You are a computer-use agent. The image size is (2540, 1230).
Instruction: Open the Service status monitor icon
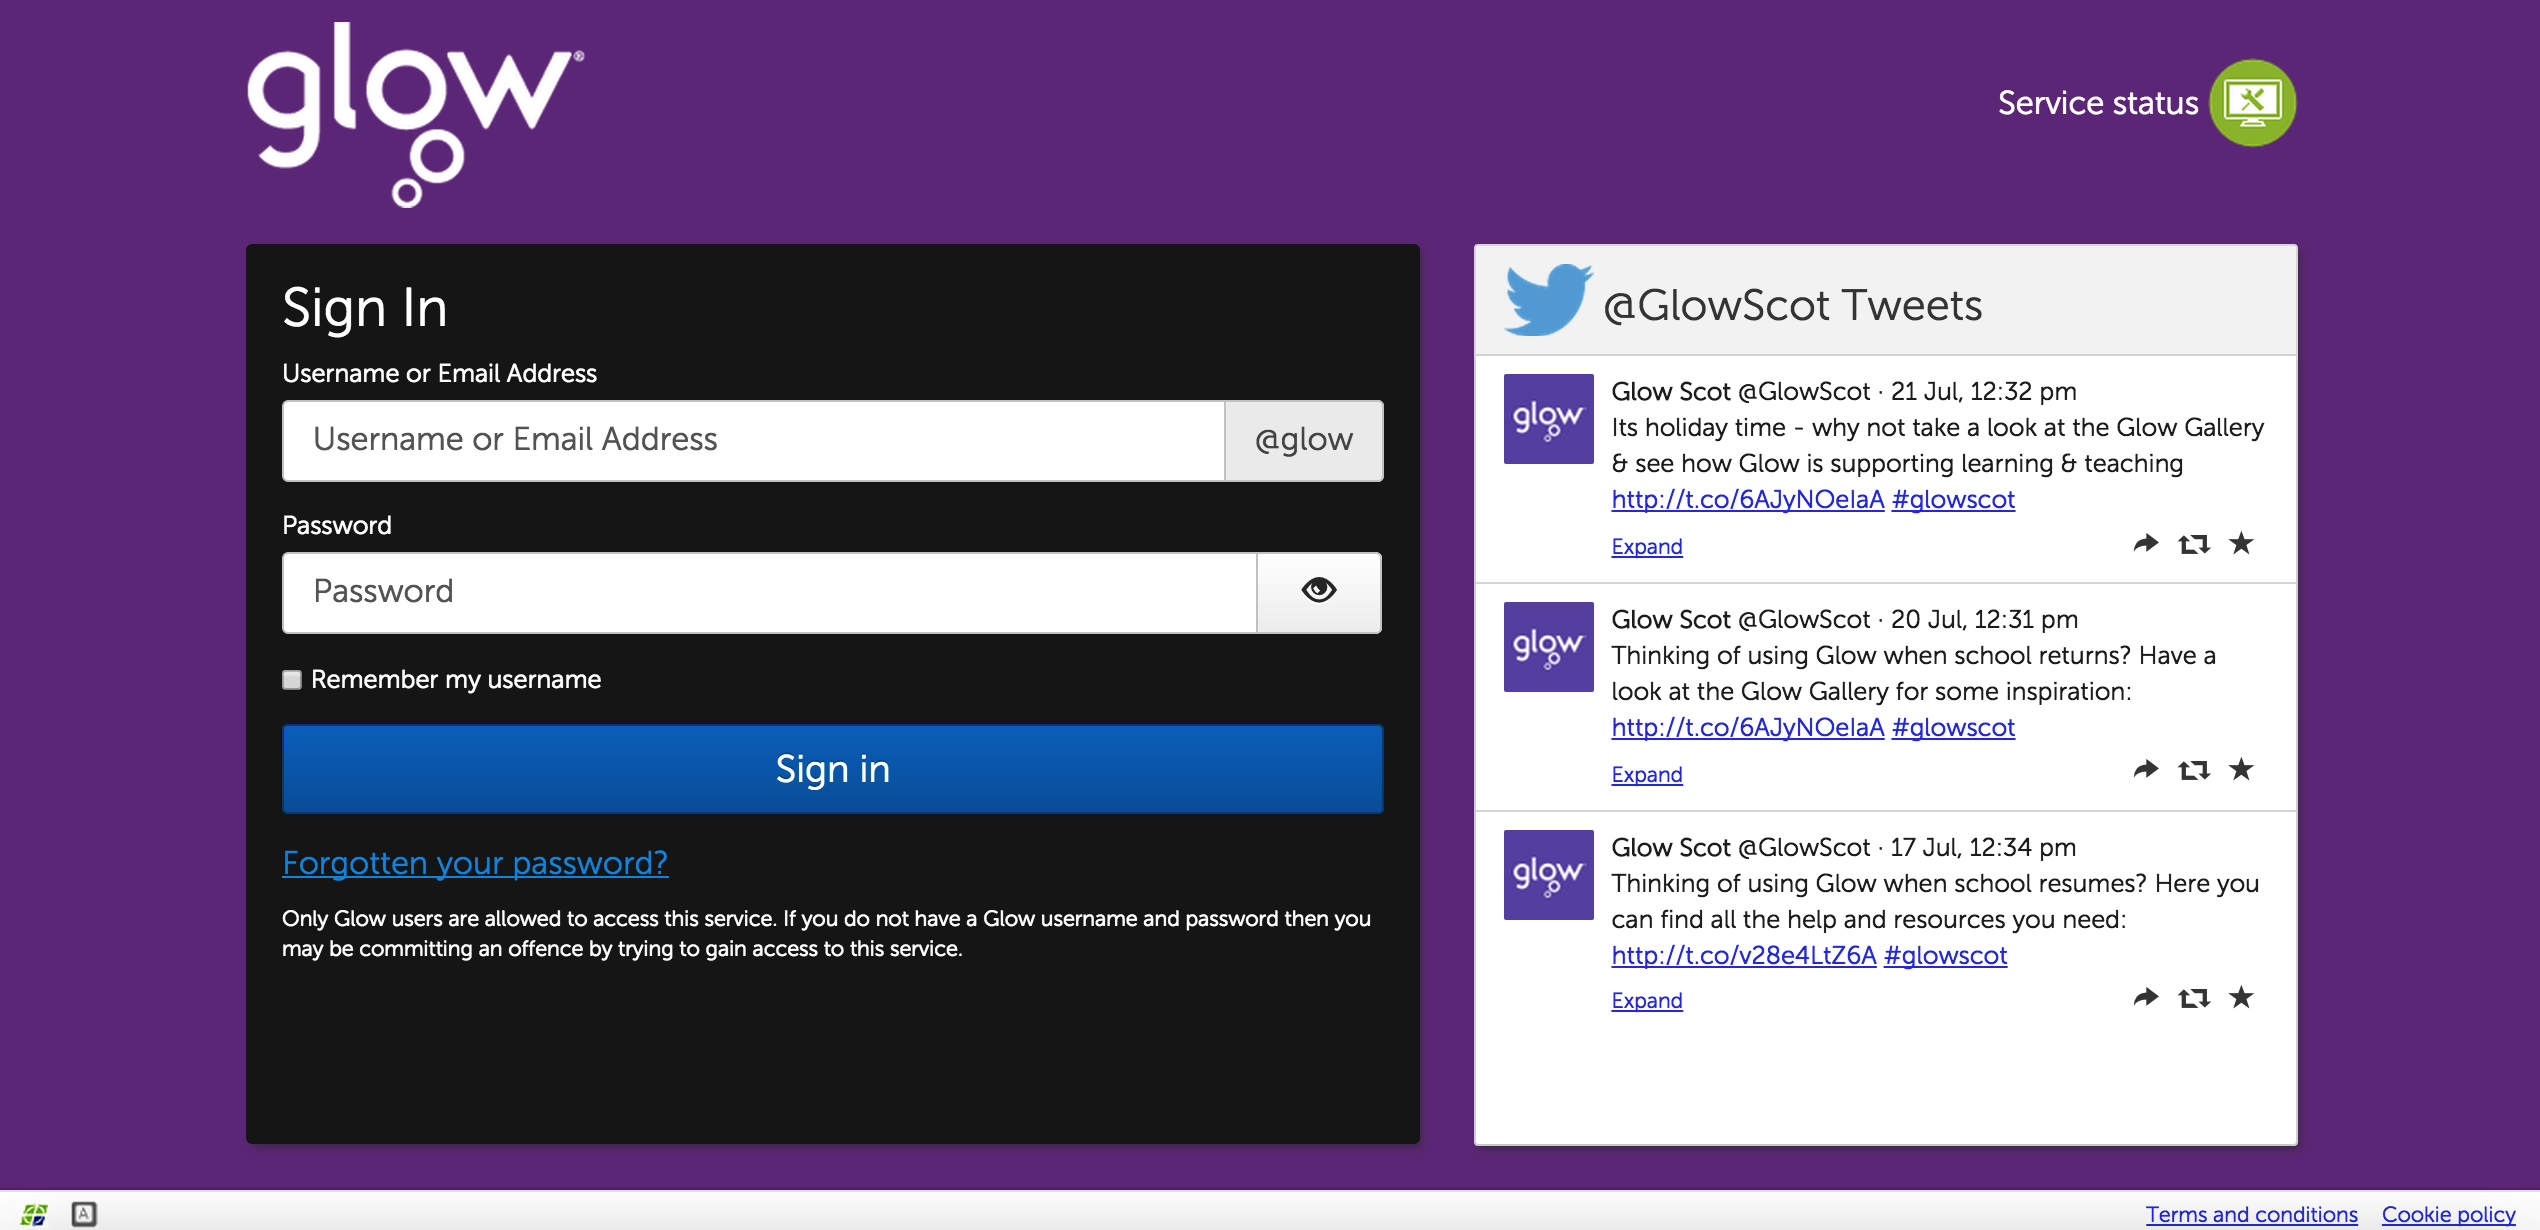click(x=2252, y=103)
